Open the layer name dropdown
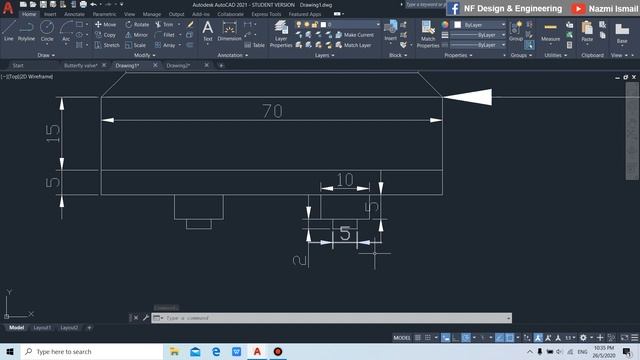Image resolution: width=640 pixels, height=360 pixels. pyautogui.click(x=378, y=24)
